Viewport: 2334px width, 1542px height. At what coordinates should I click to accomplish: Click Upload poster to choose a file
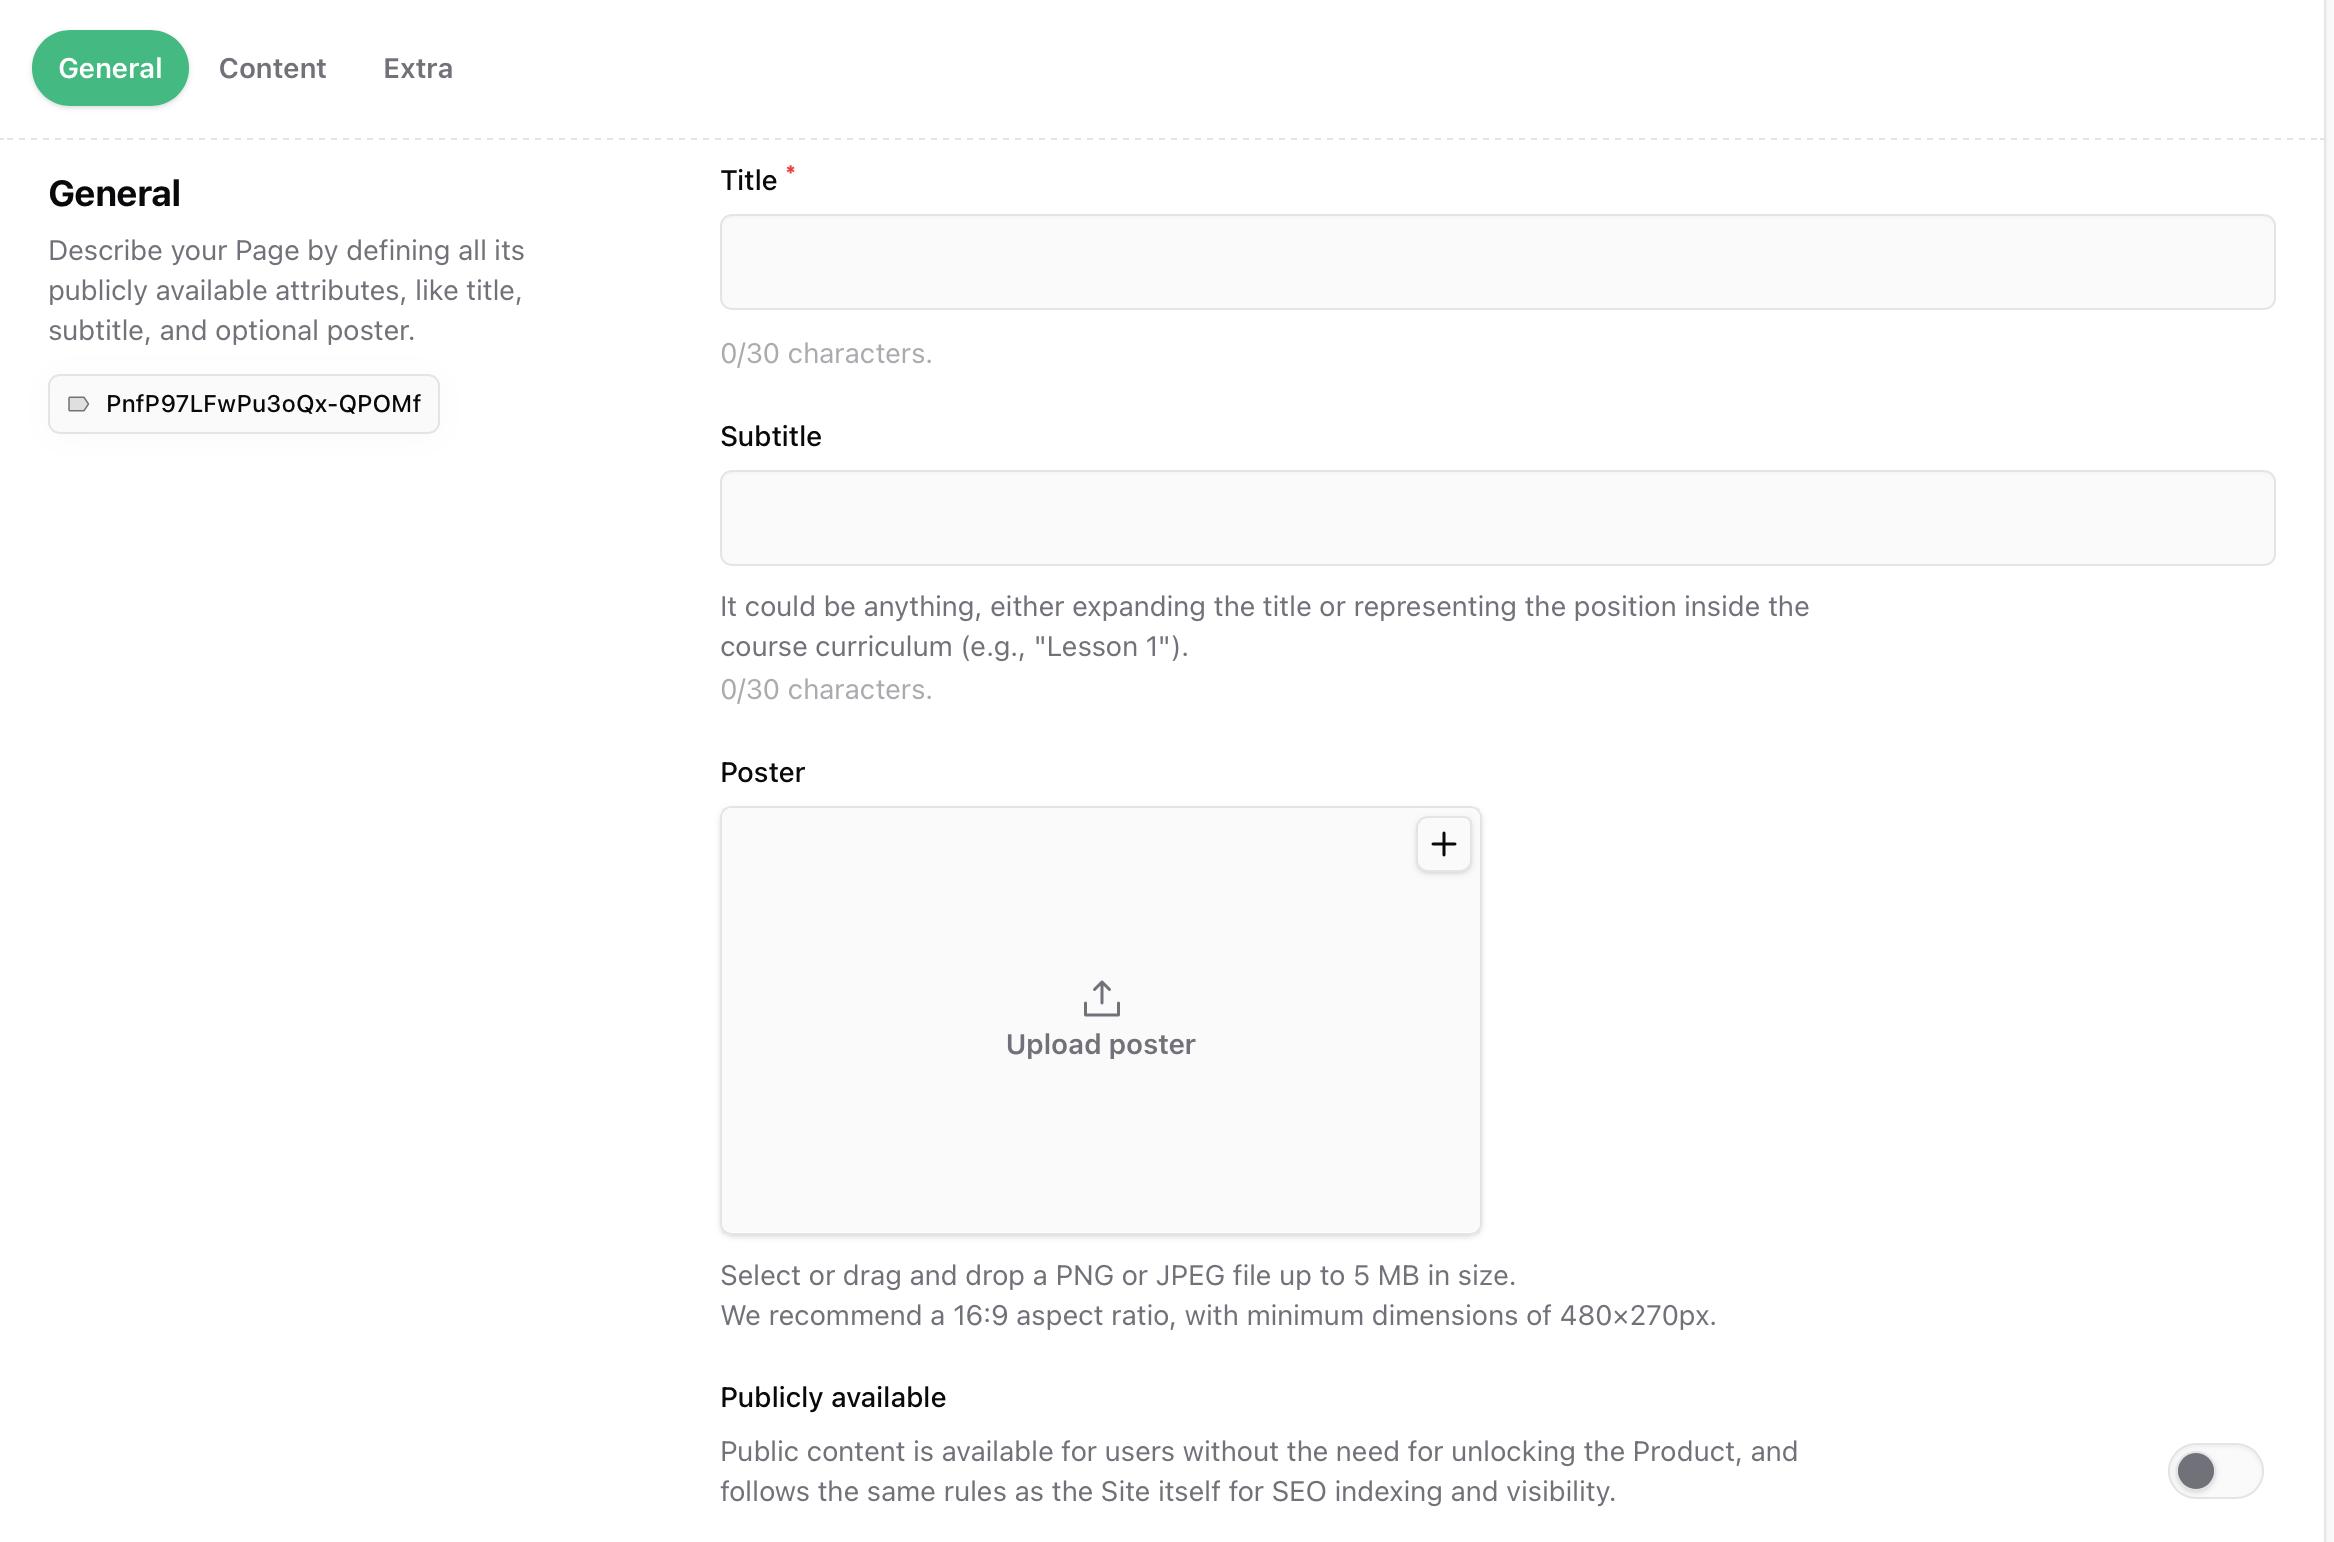point(1100,1044)
